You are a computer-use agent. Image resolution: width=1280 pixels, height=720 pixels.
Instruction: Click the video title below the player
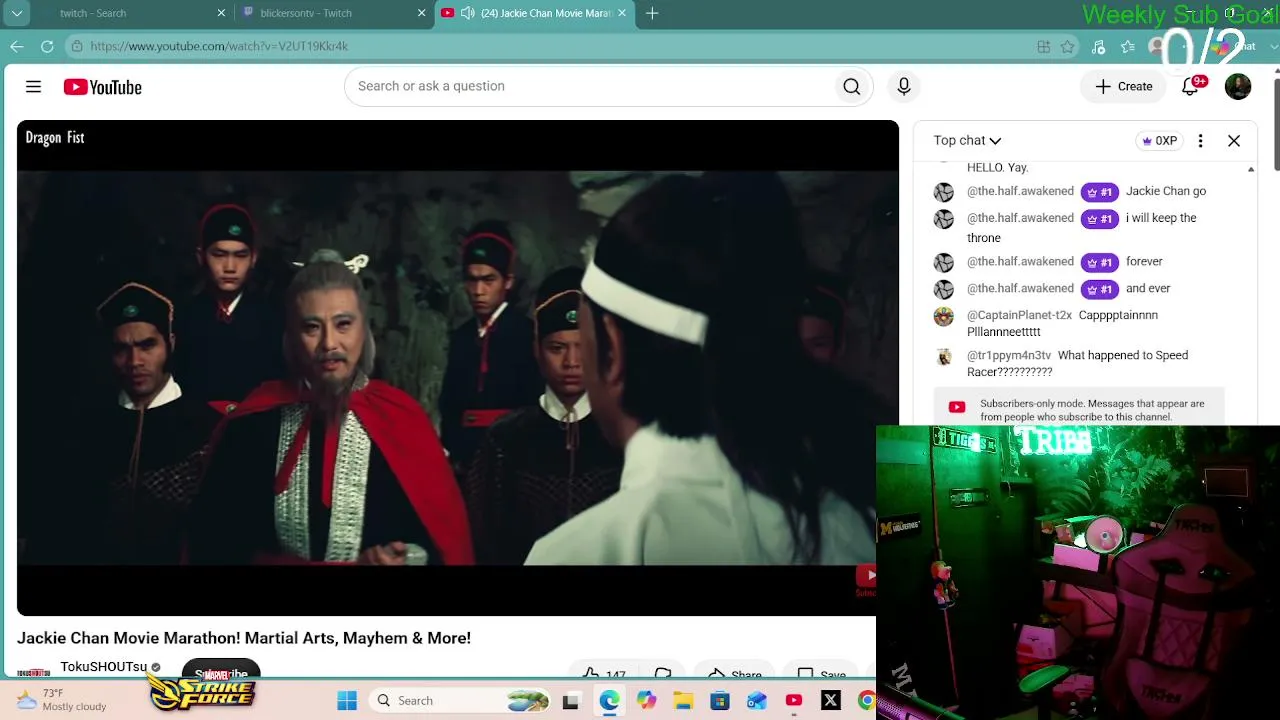(244, 638)
